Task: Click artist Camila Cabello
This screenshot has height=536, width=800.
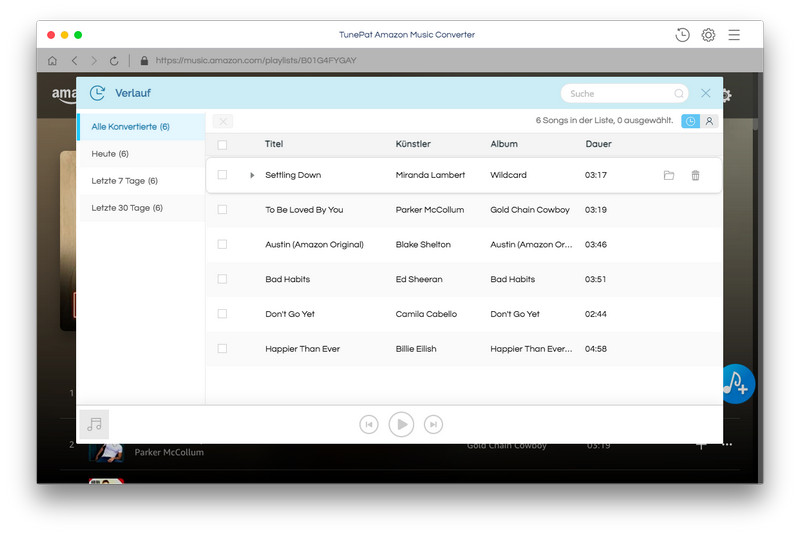Action: point(426,314)
